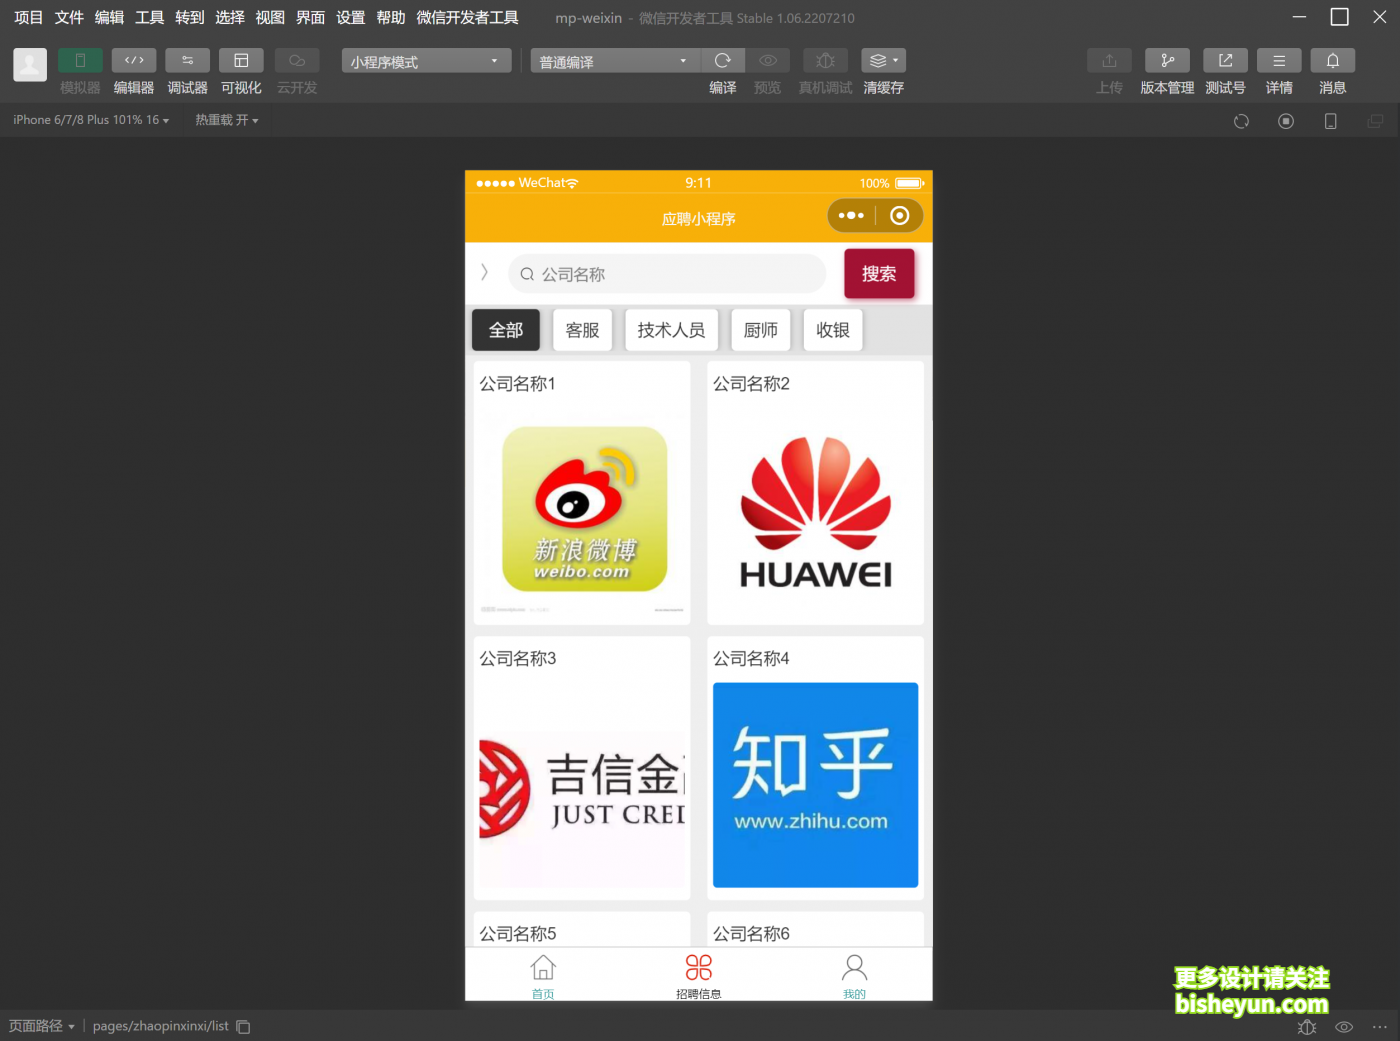Open the iPhone 6/7/8 Plus device dropdown
This screenshot has height=1041, width=1400.
pos(91,120)
